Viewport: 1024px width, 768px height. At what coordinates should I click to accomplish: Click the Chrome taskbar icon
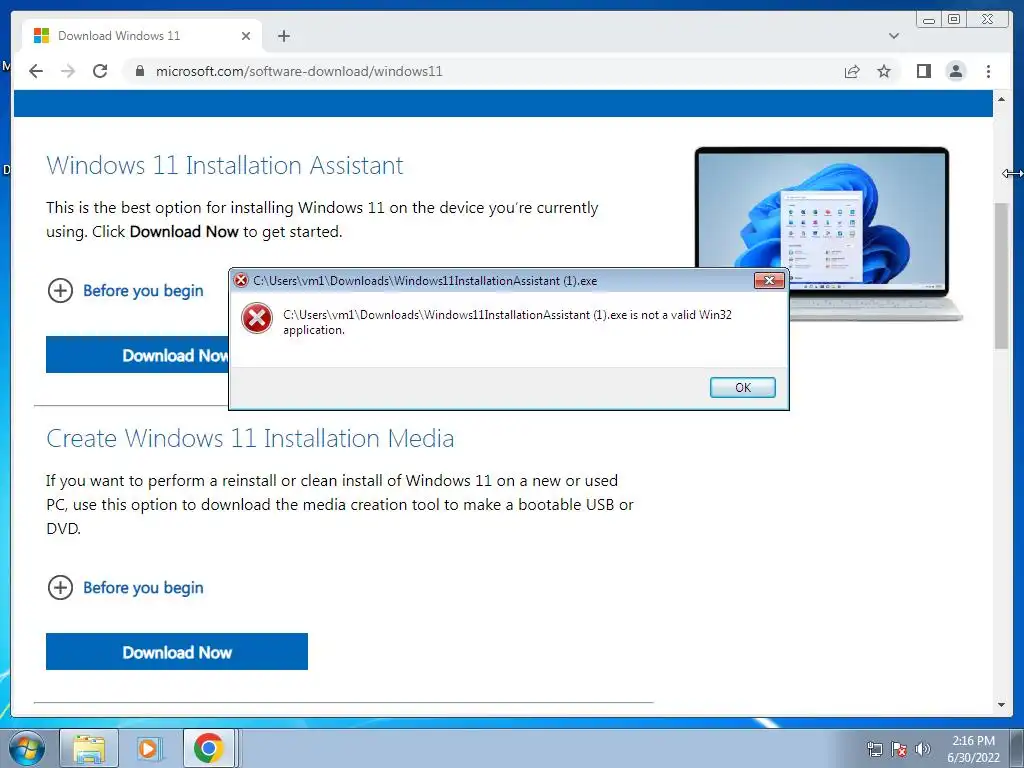click(208, 748)
